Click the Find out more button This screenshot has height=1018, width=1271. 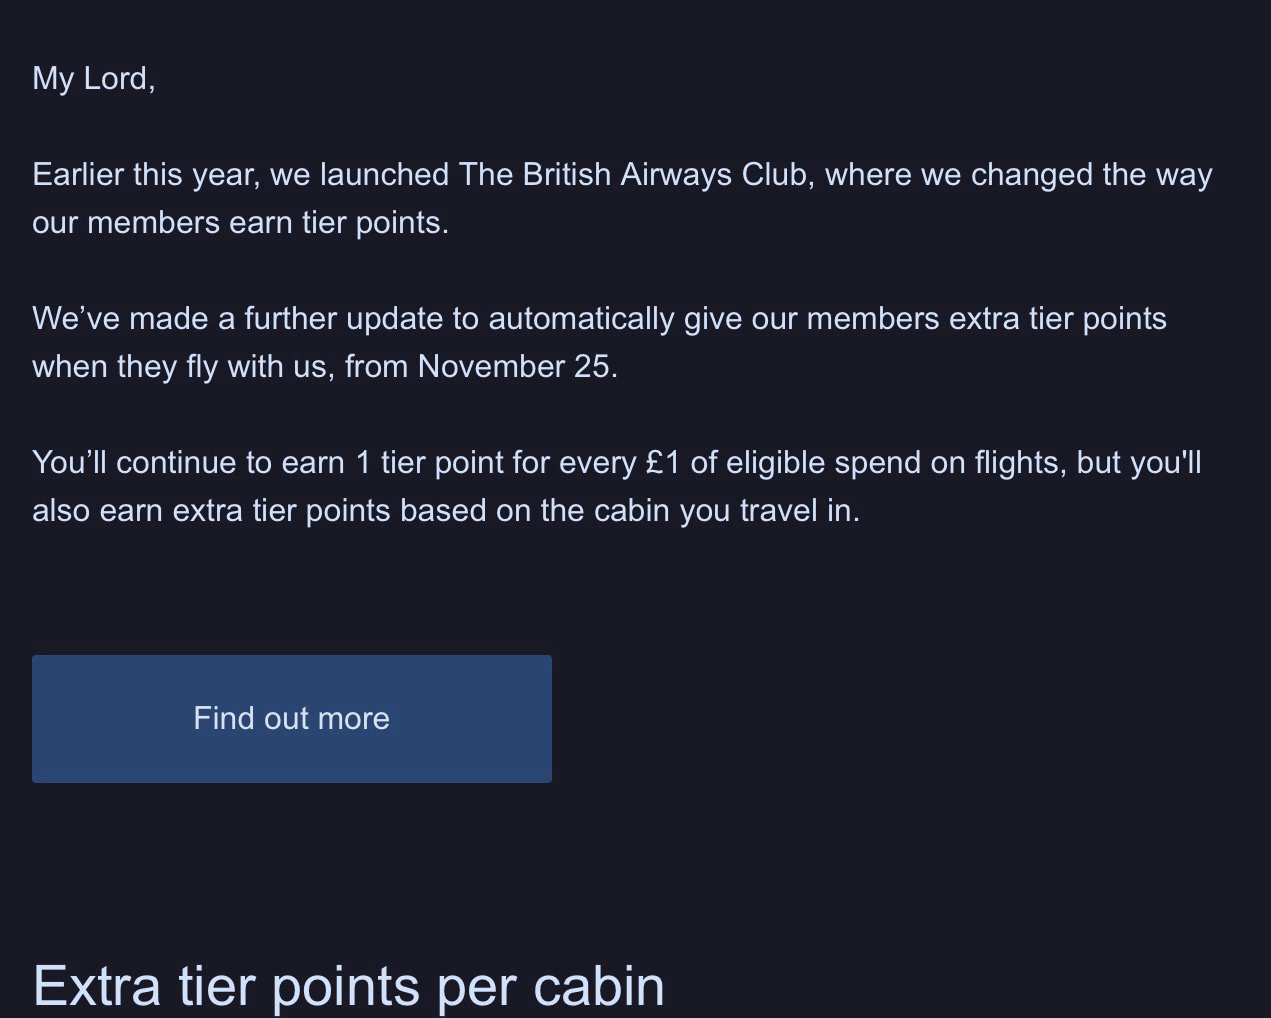pyautogui.click(x=291, y=718)
